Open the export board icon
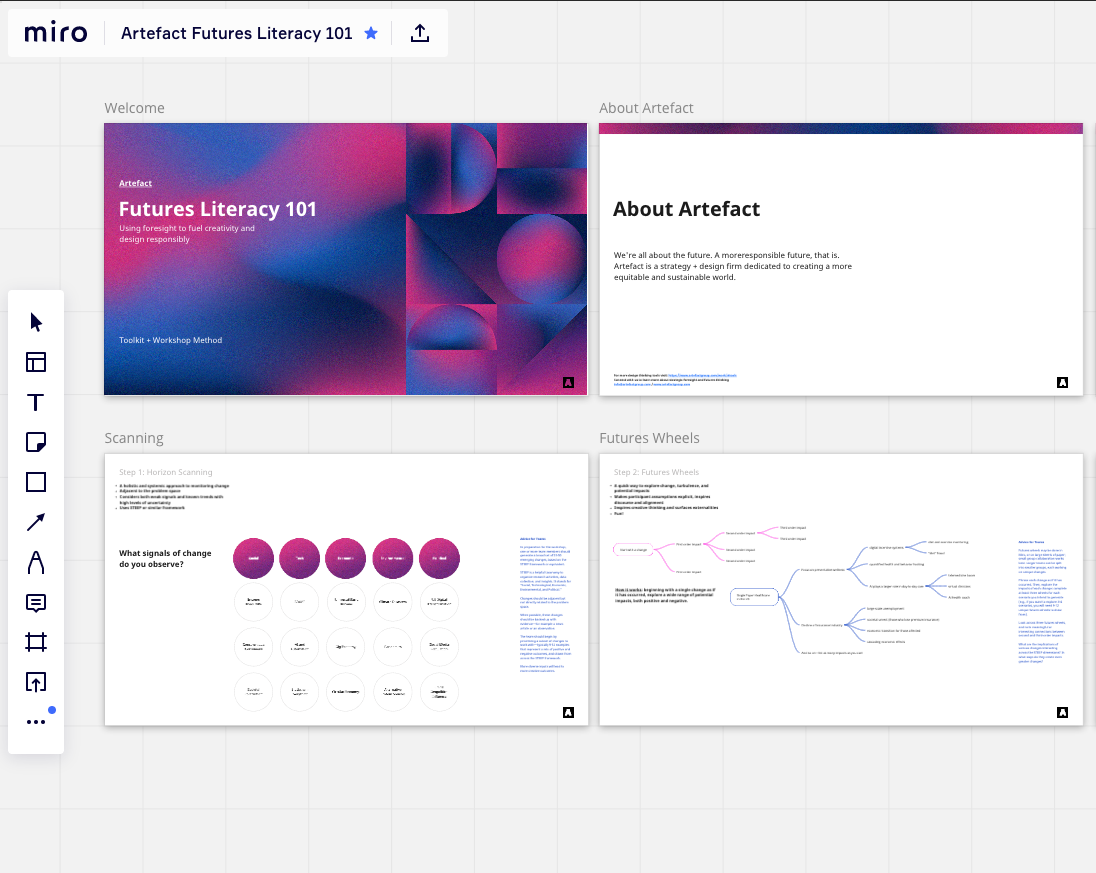The width and height of the screenshot is (1096, 873). coord(419,33)
